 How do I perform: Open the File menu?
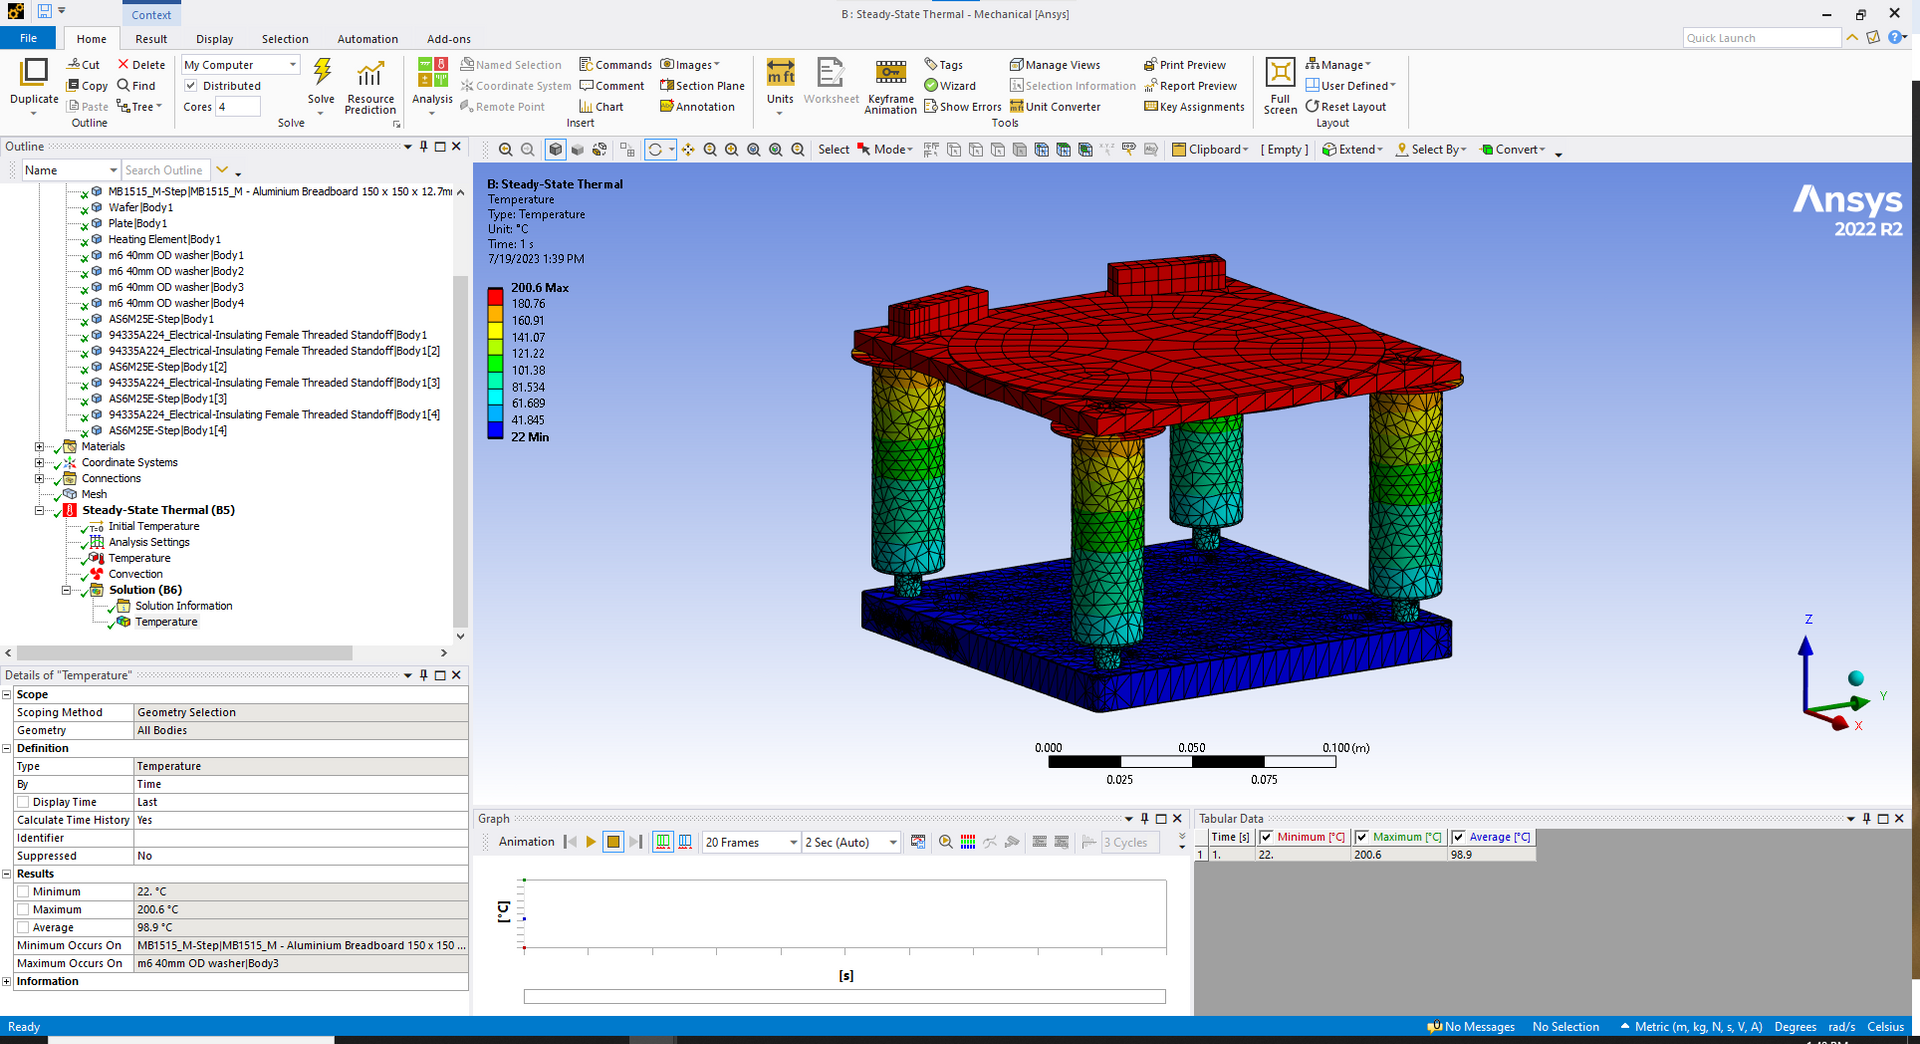[28, 38]
